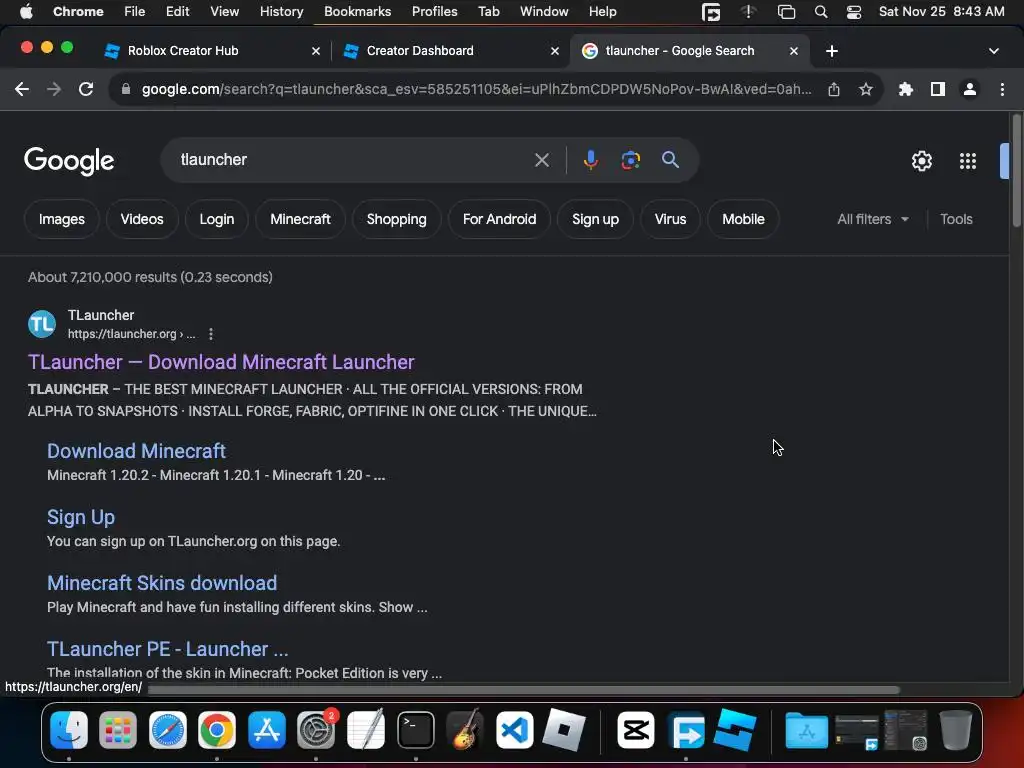Open TLauncher — Download Minecraft Launcher result
Viewport: 1024px width, 768px height.
pyautogui.click(x=221, y=362)
